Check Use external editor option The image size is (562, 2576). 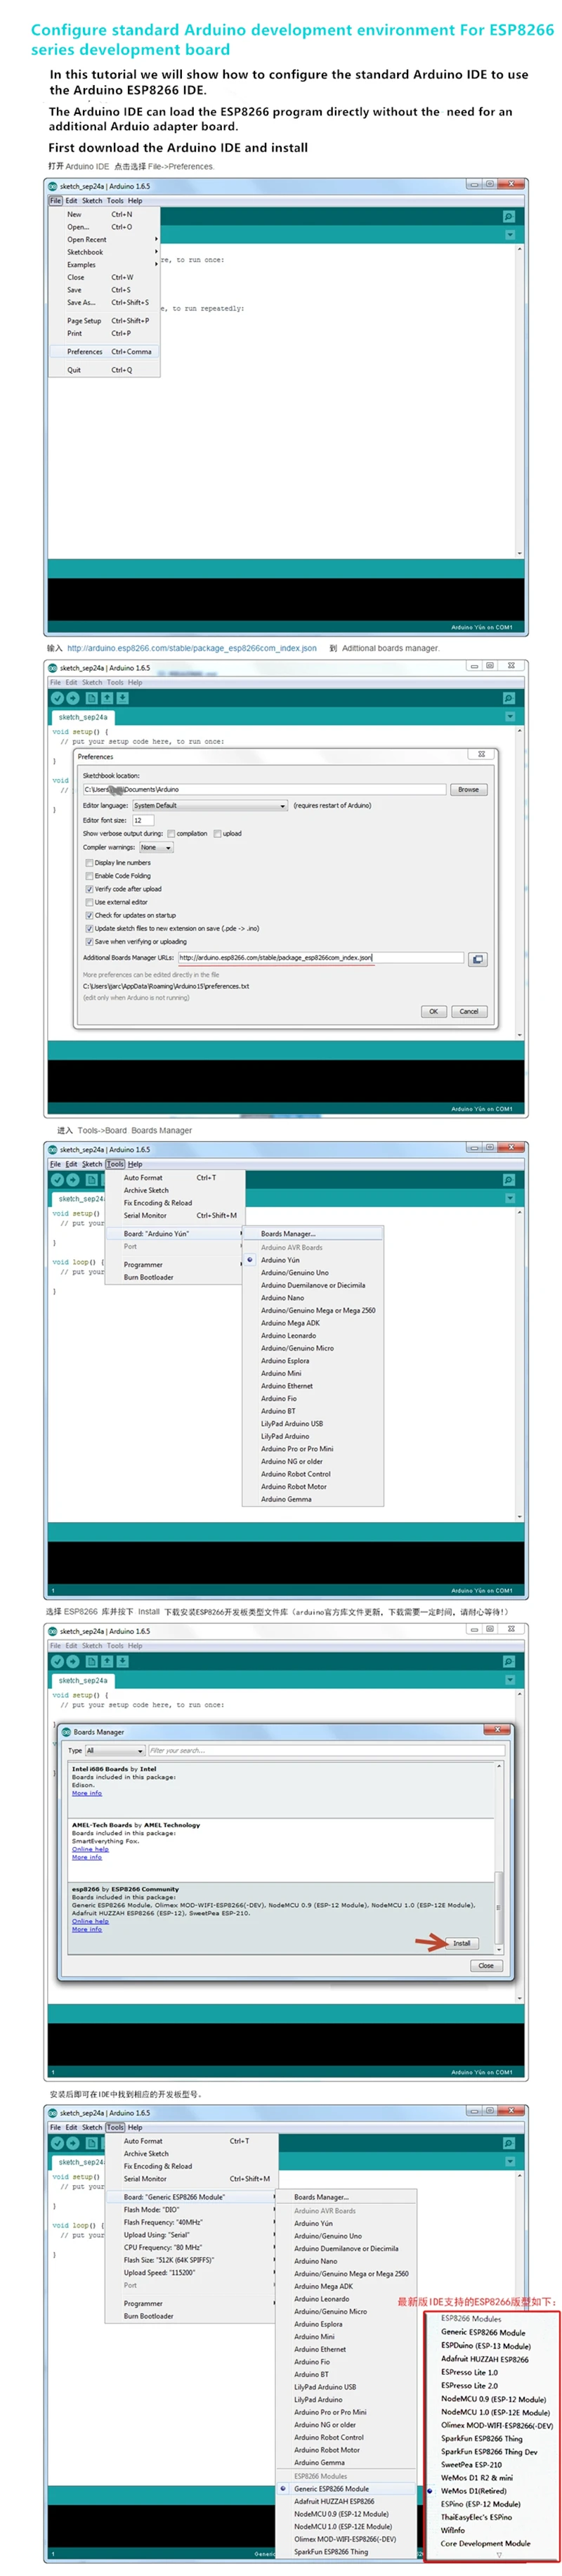(x=89, y=902)
